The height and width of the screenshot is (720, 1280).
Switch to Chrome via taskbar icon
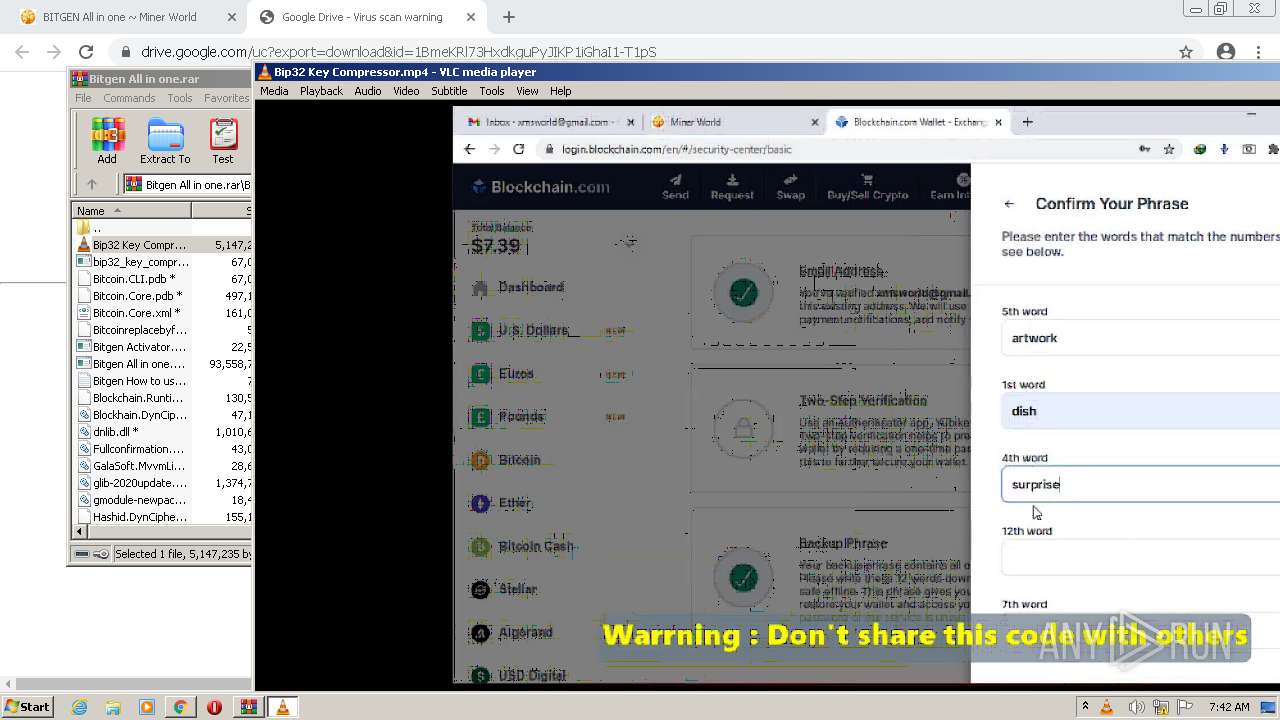pos(180,707)
